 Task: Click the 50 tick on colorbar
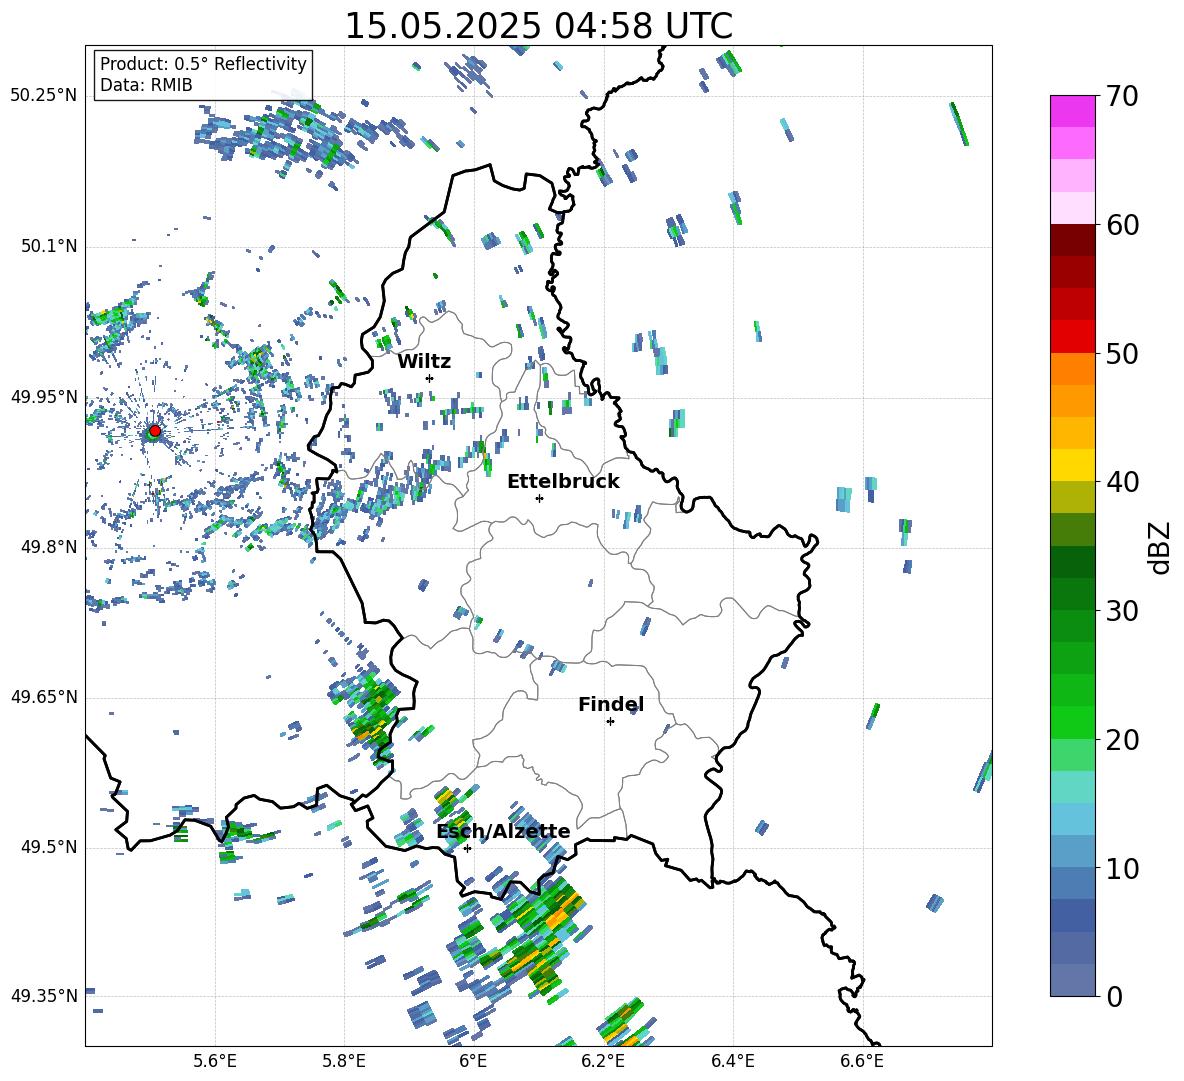tap(1122, 353)
